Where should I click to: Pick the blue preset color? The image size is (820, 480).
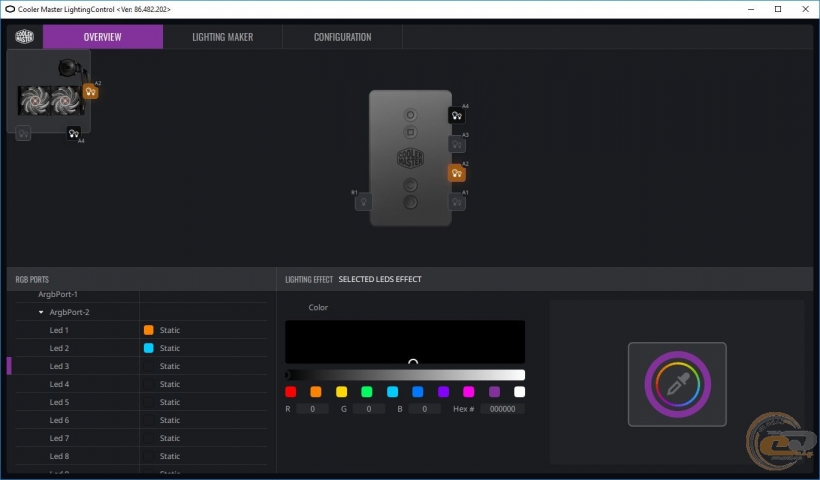pos(418,392)
